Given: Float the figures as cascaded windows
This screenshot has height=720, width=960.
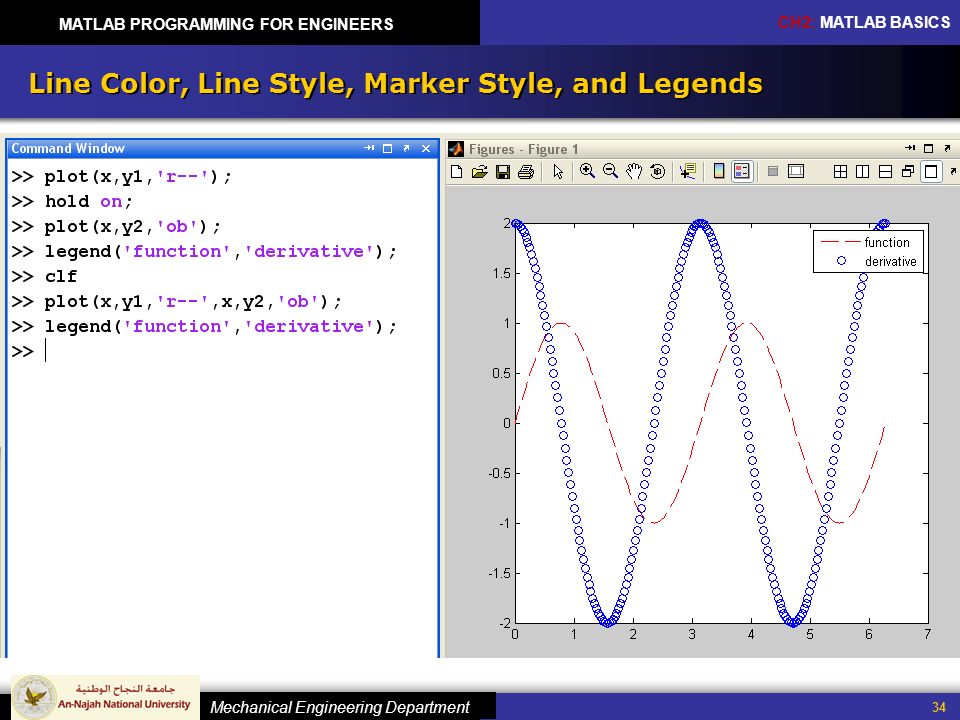Looking at the screenshot, I should click(908, 171).
